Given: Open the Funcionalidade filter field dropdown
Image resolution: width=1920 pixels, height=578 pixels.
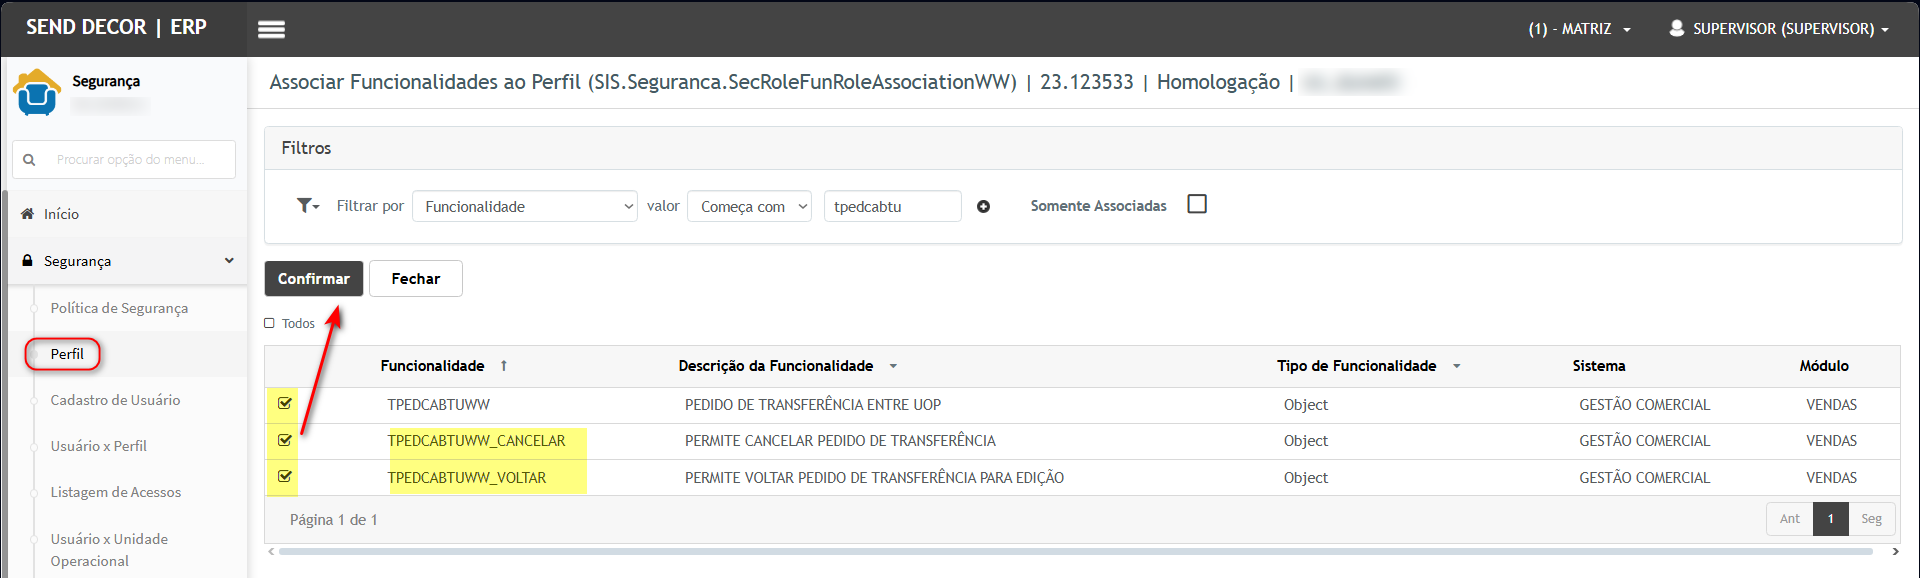Looking at the screenshot, I should tap(524, 207).
